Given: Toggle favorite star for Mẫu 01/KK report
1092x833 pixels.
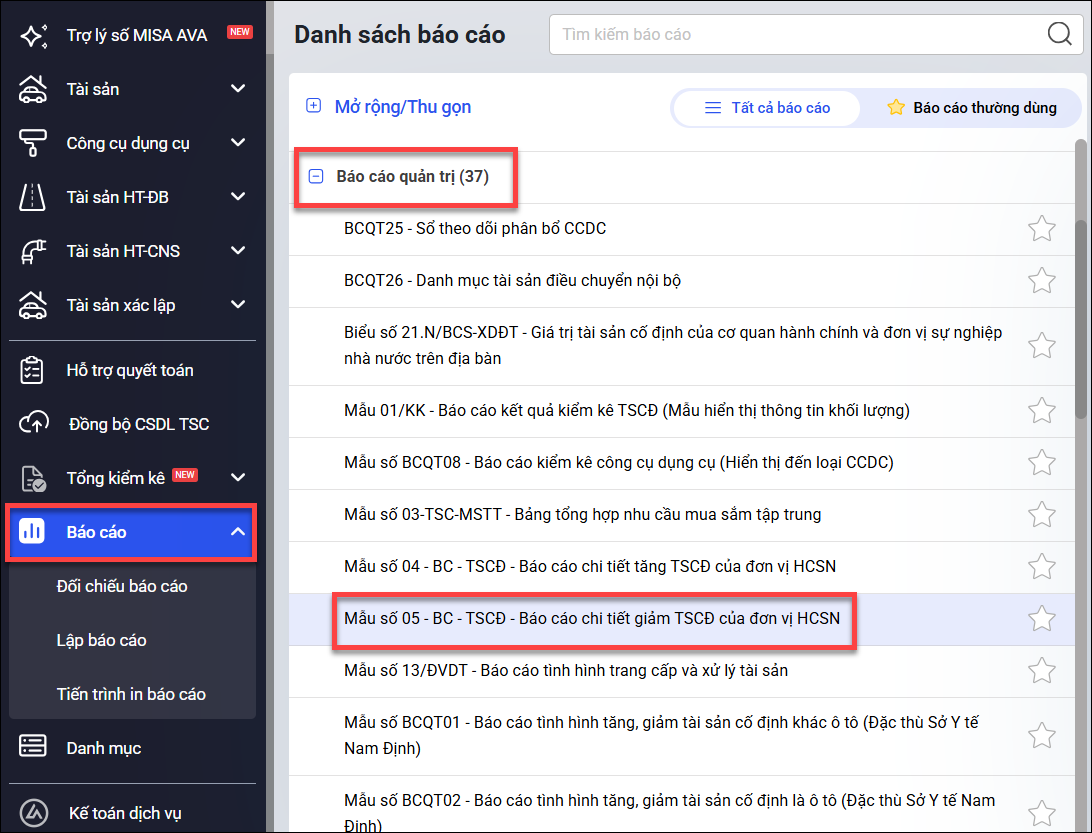Looking at the screenshot, I should [x=1042, y=411].
